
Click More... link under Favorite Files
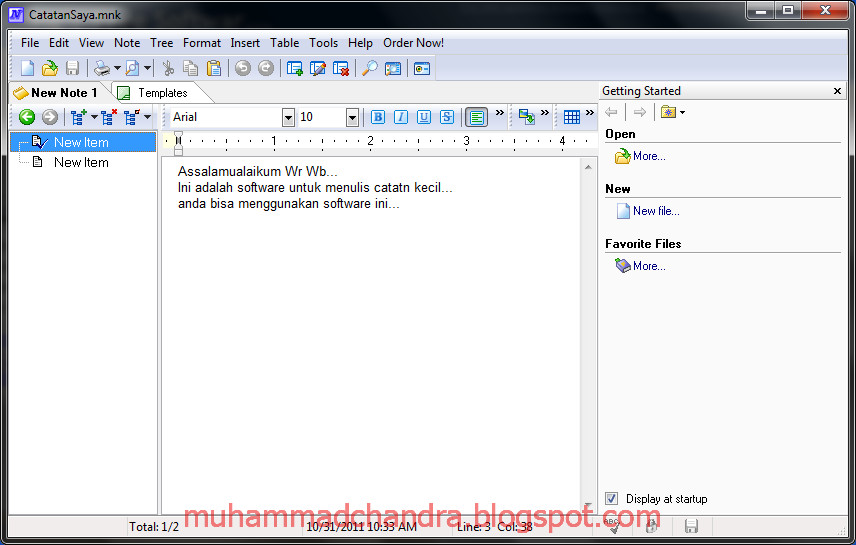tap(649, 266)
